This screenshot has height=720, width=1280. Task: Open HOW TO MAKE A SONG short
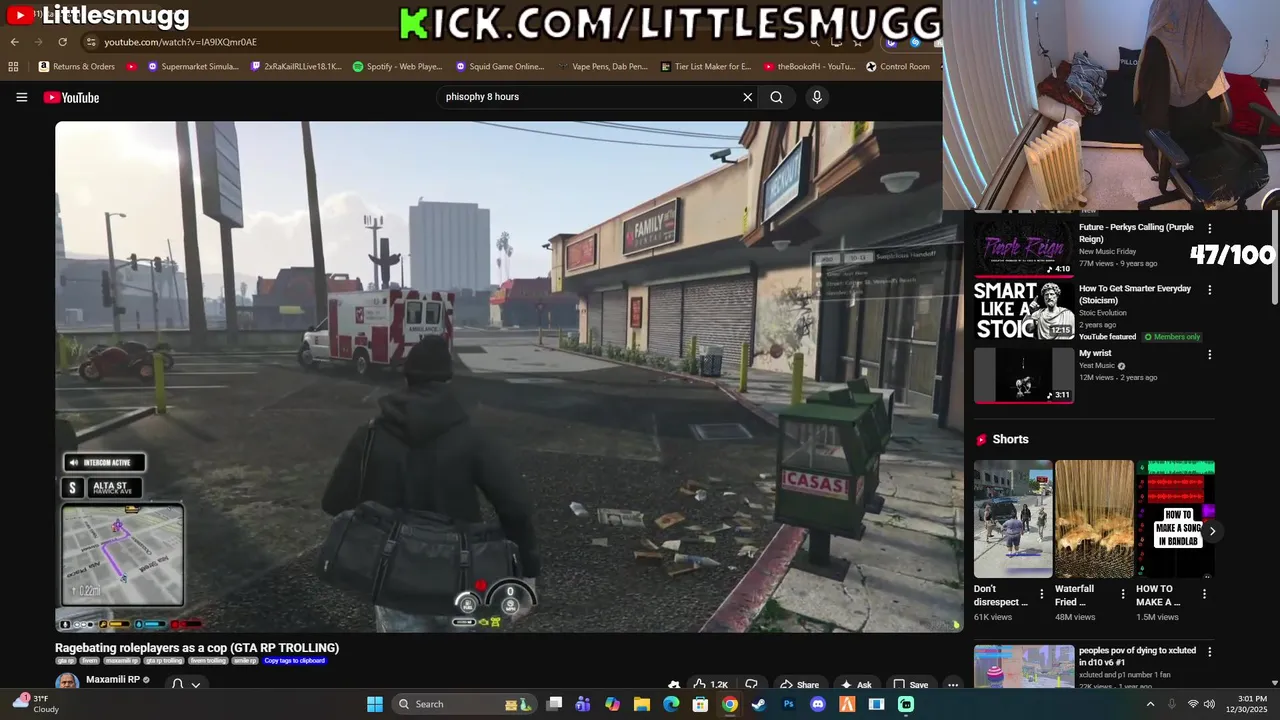pyautogui.click(x=1175, y=519)
